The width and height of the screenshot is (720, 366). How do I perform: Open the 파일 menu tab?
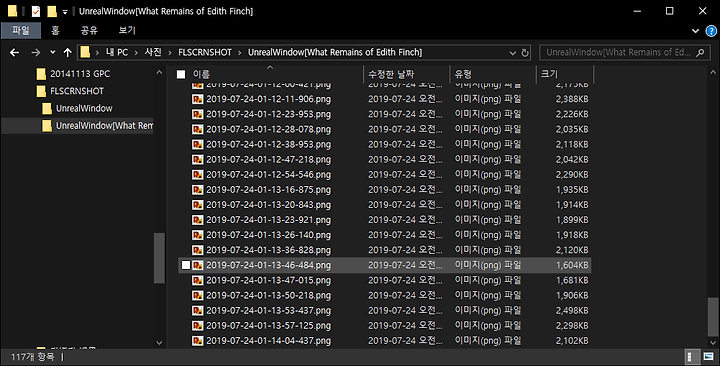[21, 30]
